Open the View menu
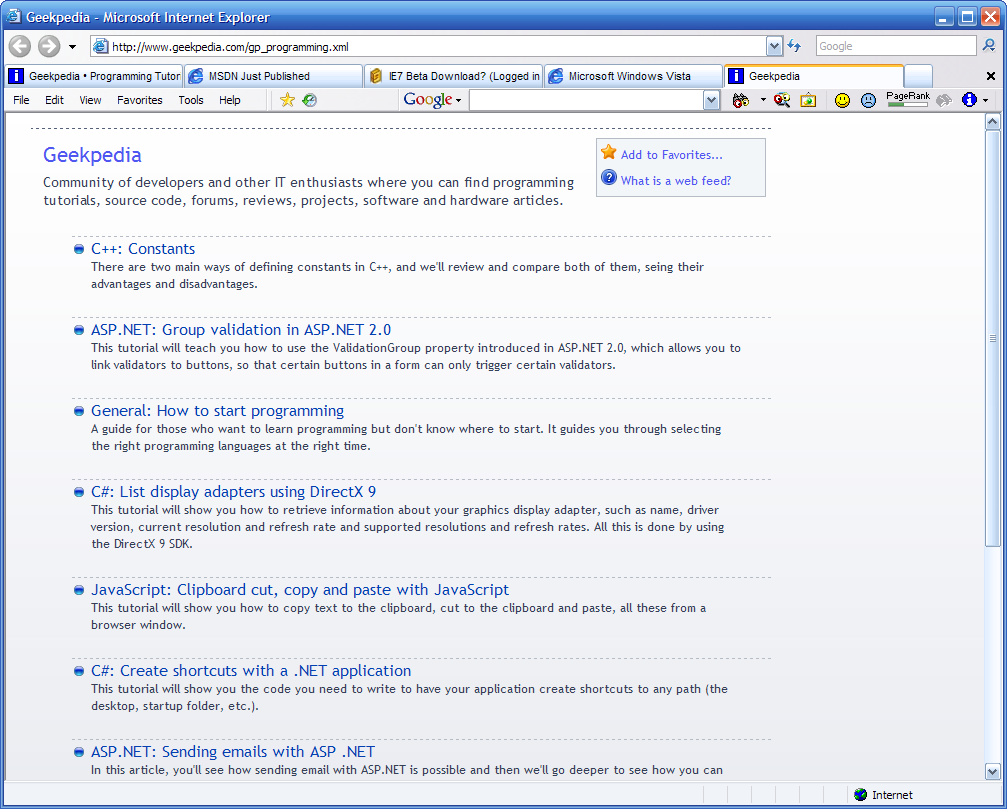Image resolution: width=1007 pixels, height=809 pixels. point(91,100)
